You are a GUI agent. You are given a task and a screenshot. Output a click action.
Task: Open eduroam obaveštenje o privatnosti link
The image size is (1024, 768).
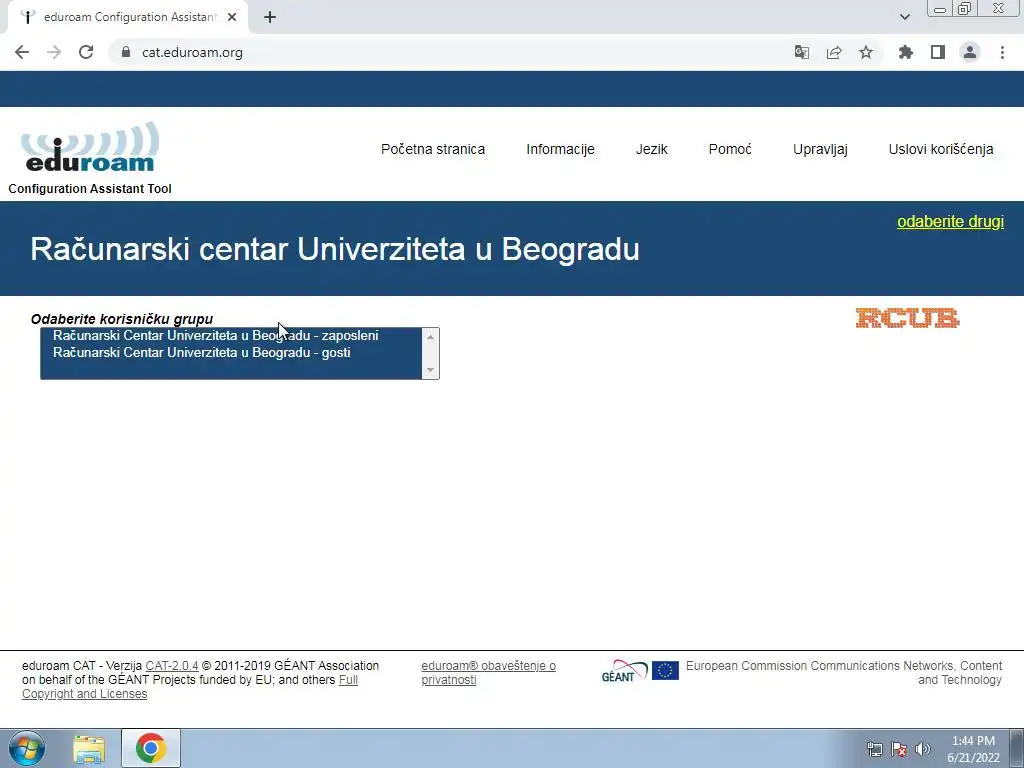coord(488,673)
